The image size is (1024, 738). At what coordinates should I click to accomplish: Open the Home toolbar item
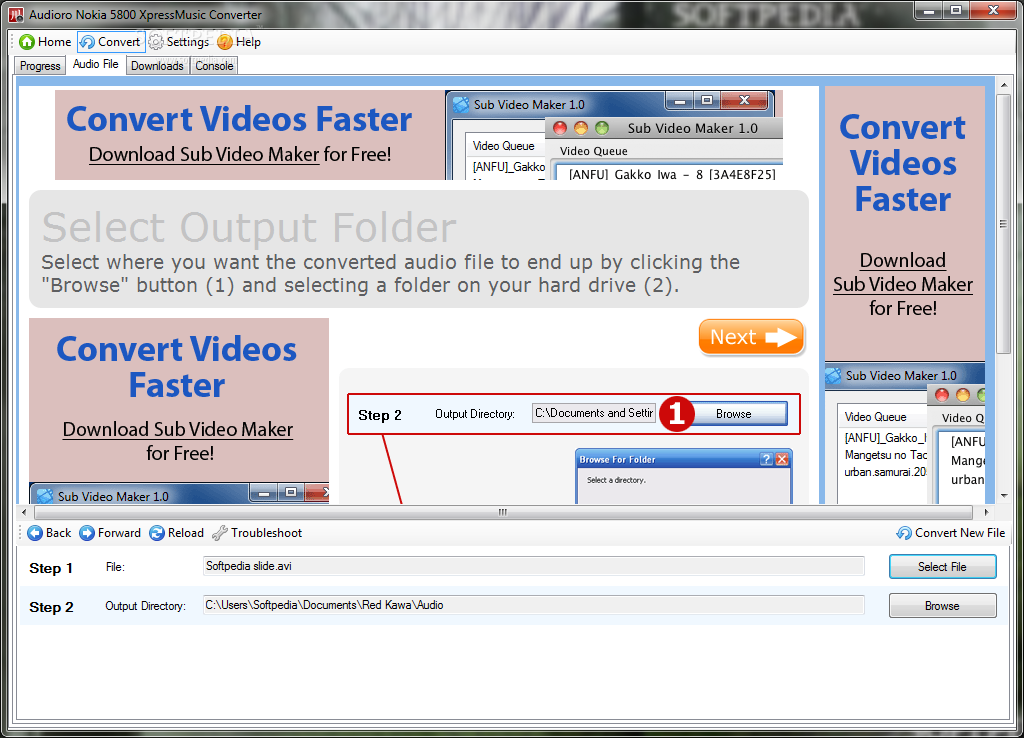[x=45, y=42]
